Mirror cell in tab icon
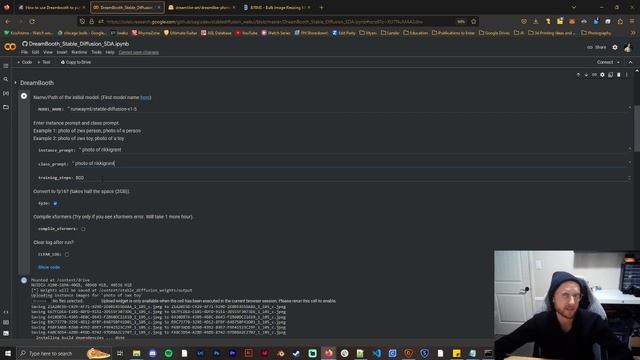The height and width of the screenshot is (360, 640). click(x=611, y=75)
